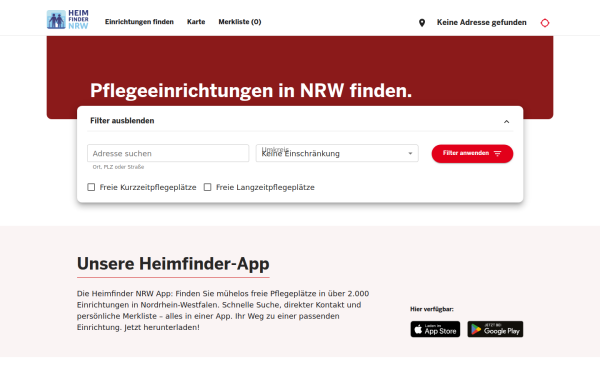Click the Unsere Heimfinder-App heading
This screenshot has width=600, height=375.
(173, 264)
